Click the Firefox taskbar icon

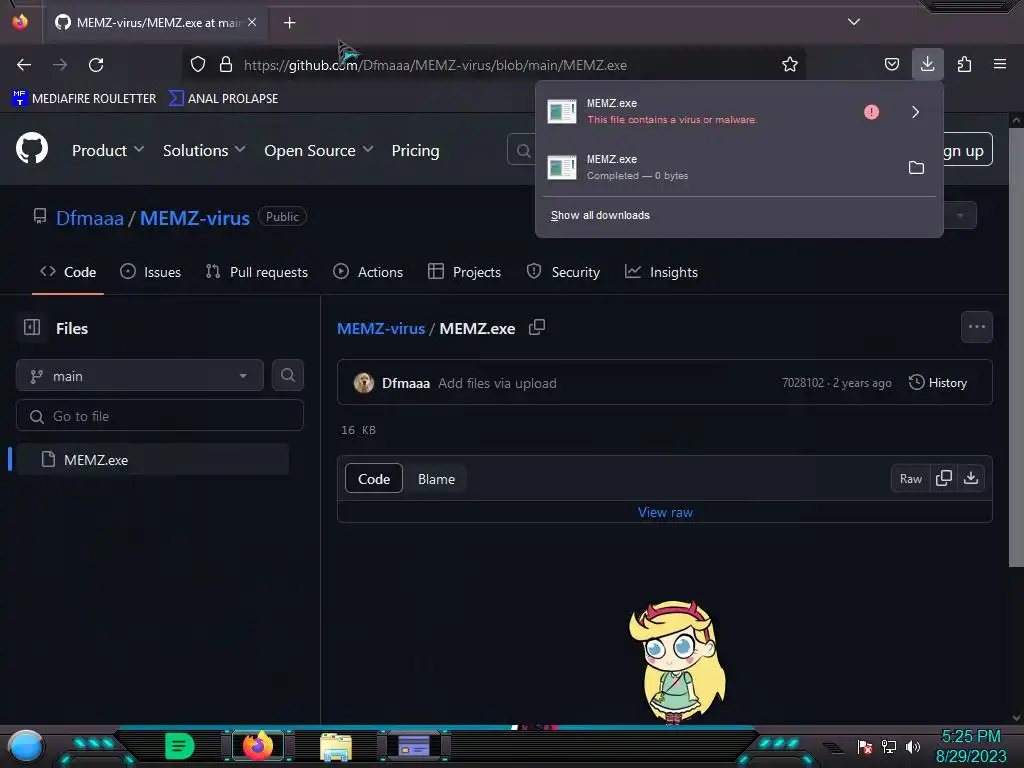pos(258,746)
